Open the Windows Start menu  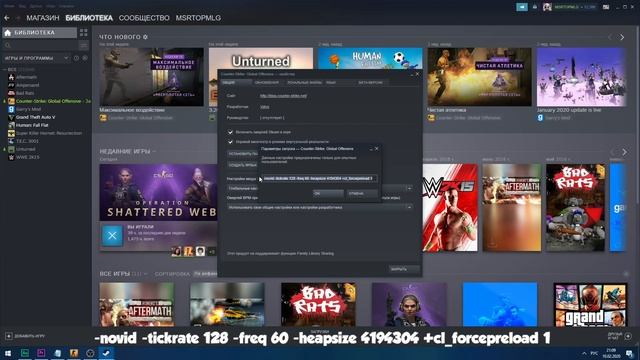(8, 353)
